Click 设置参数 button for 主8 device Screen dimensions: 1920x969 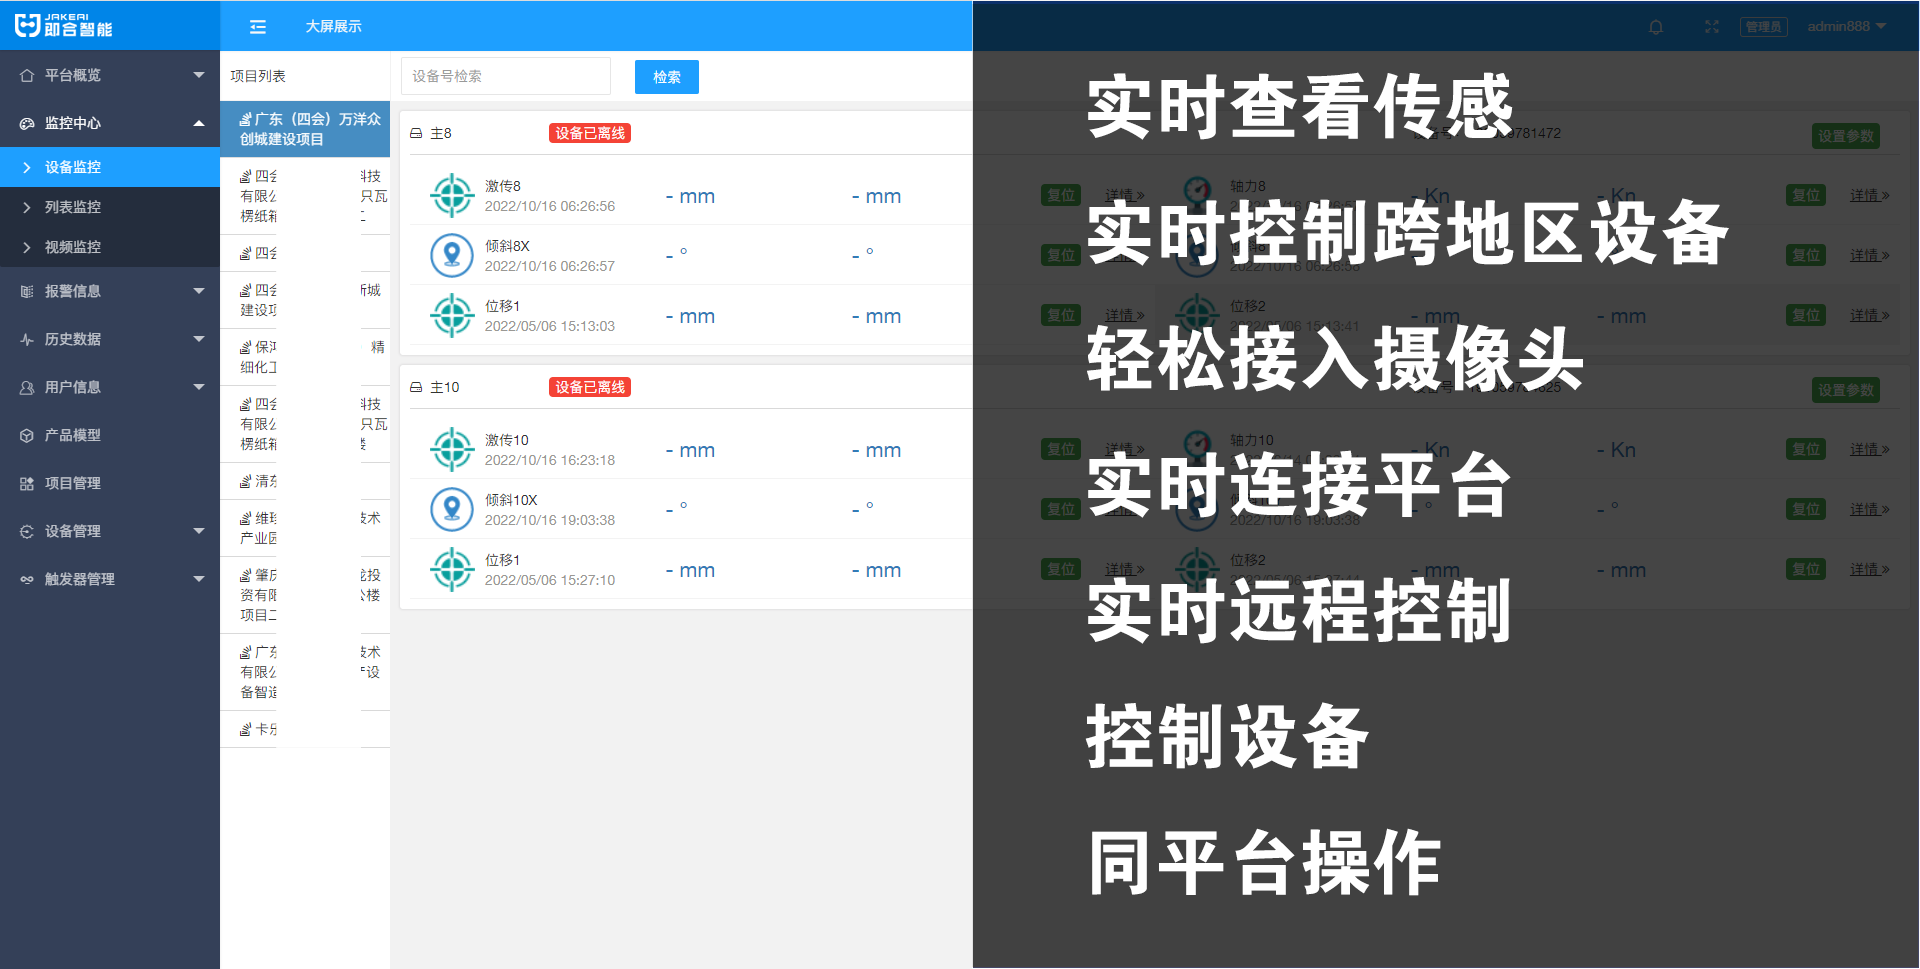1846,136
